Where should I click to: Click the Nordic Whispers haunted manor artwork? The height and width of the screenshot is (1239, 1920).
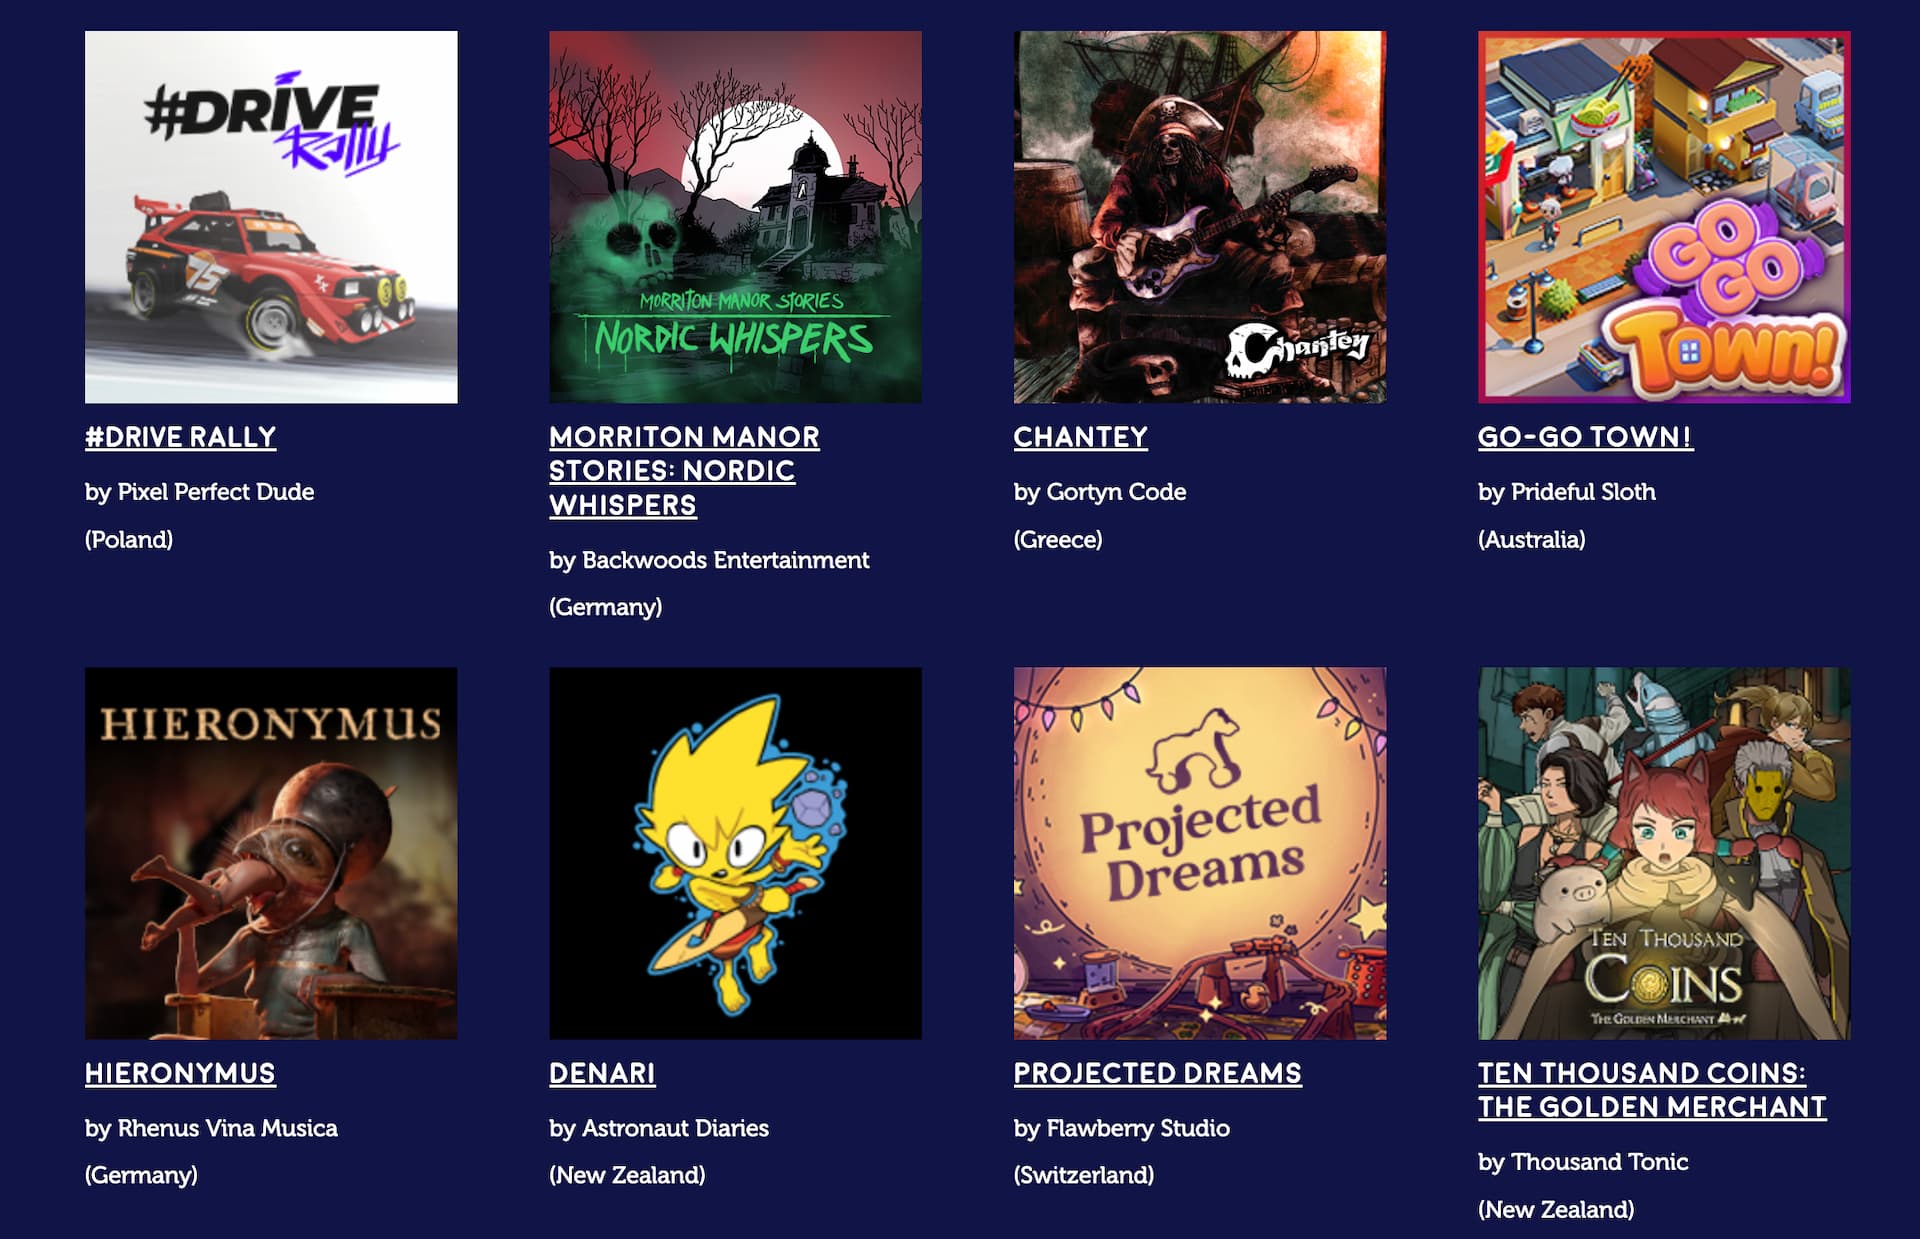coord(735,217)
